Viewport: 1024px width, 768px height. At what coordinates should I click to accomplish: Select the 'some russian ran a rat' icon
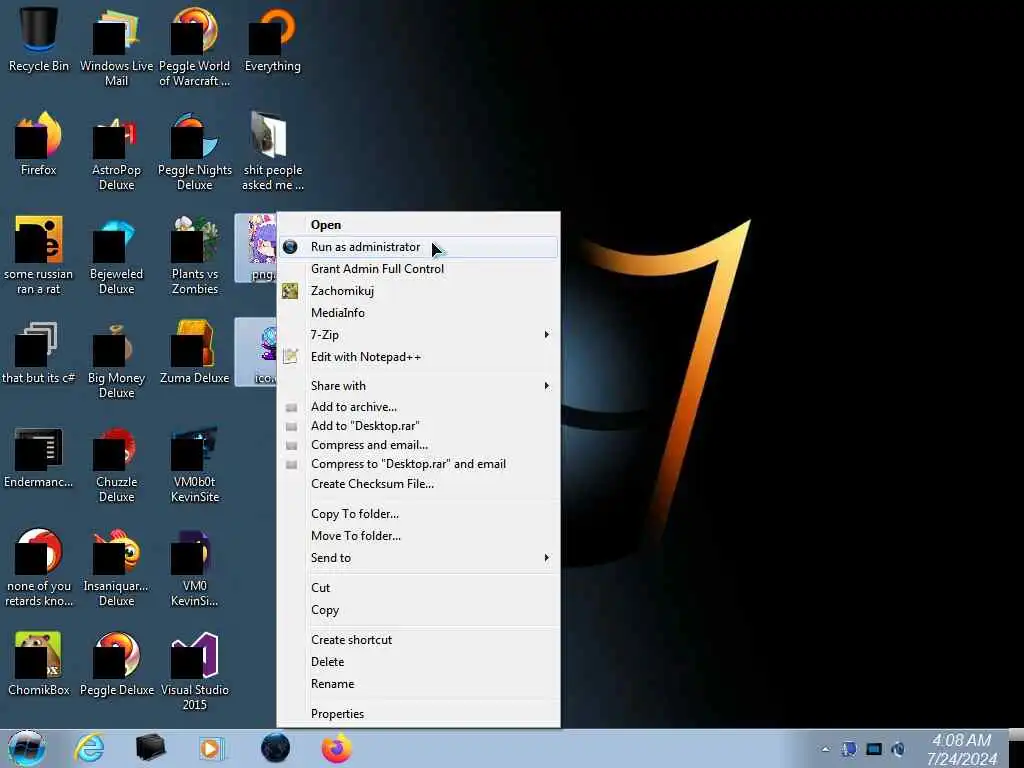pos(39,256)
